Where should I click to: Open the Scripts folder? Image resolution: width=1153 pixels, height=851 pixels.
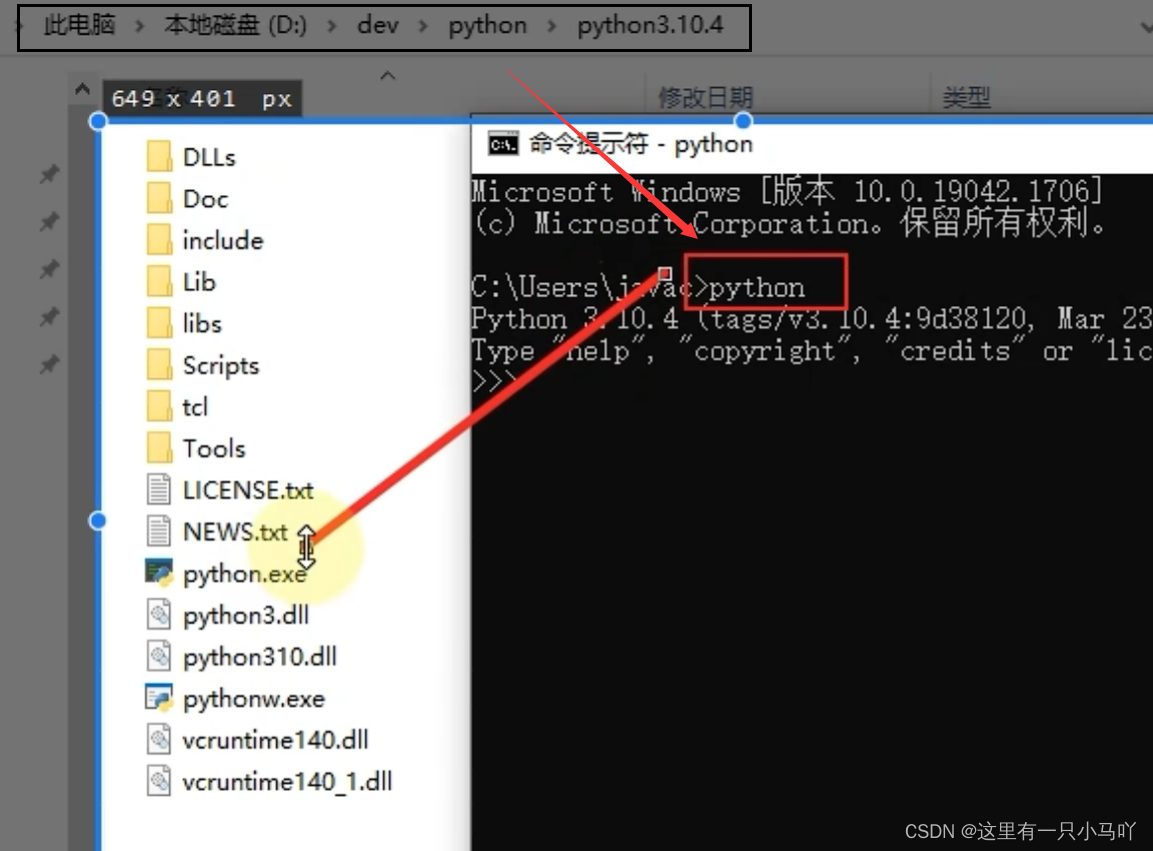point(222,365)
